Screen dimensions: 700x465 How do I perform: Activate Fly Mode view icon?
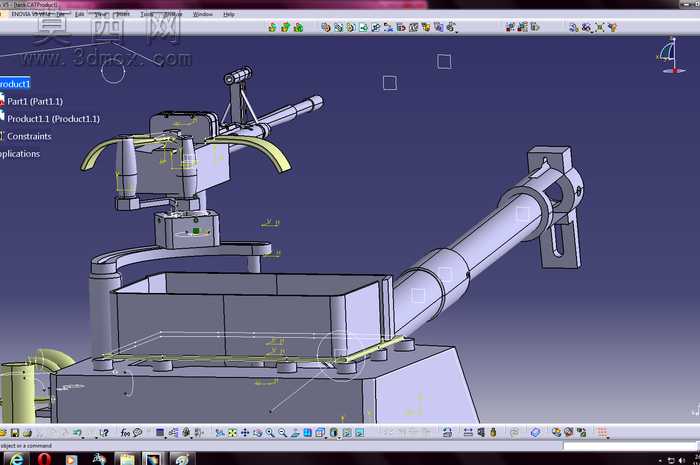220,433
